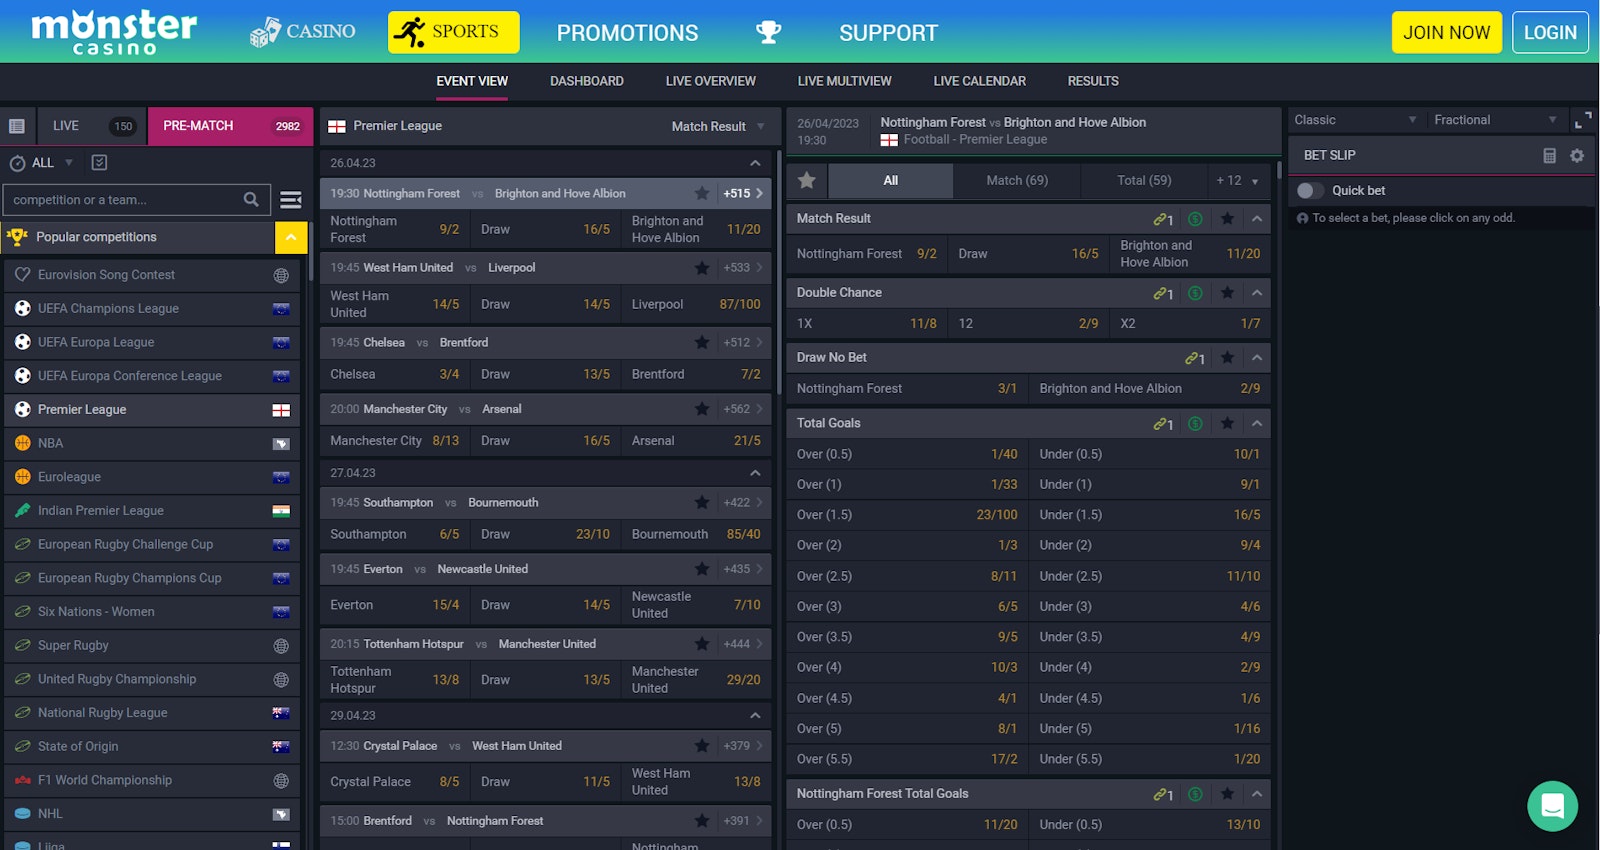Click the search magnifier icon
This screenshot has height=850, width=1600.
[x=251, y=200]
